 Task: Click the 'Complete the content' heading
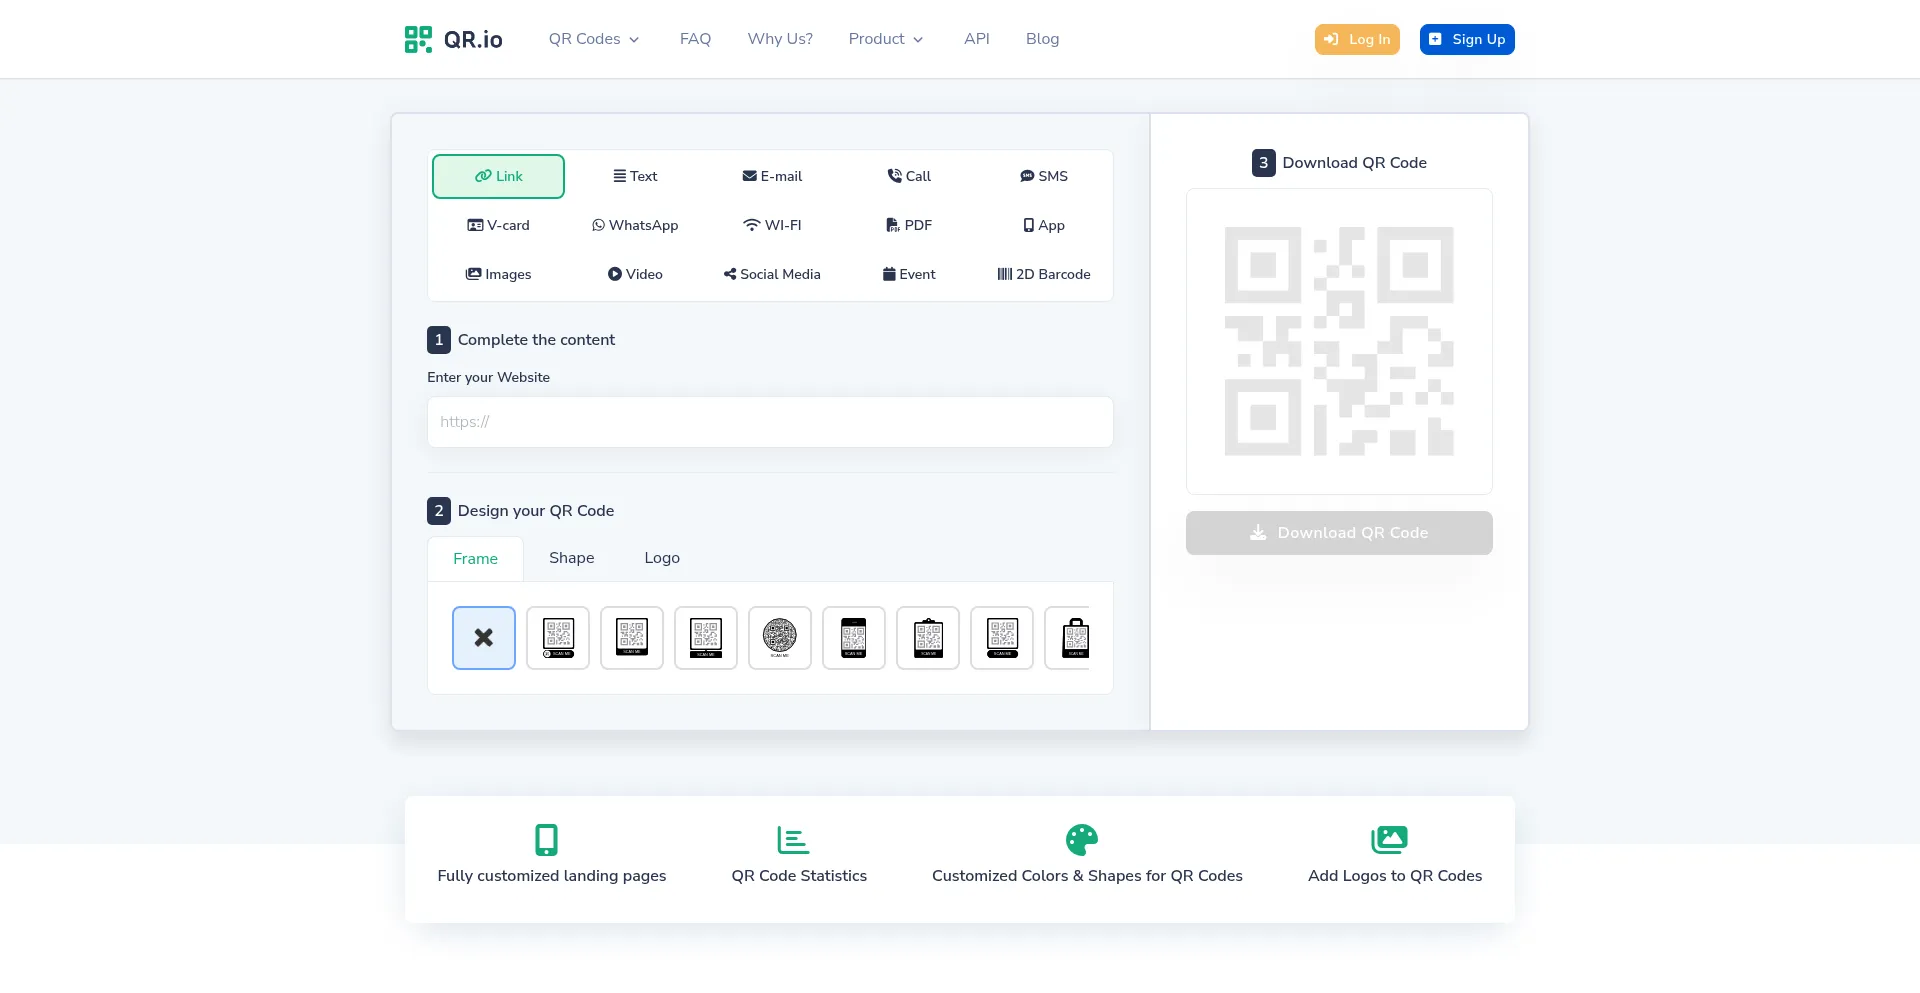(x=536, y=340)
